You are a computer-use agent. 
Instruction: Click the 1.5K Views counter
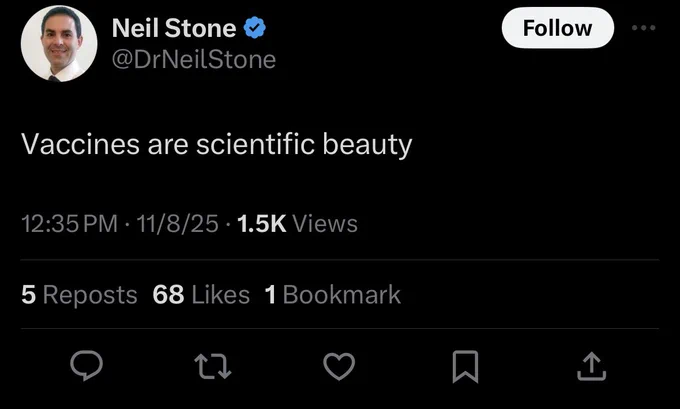coord(293,224)
